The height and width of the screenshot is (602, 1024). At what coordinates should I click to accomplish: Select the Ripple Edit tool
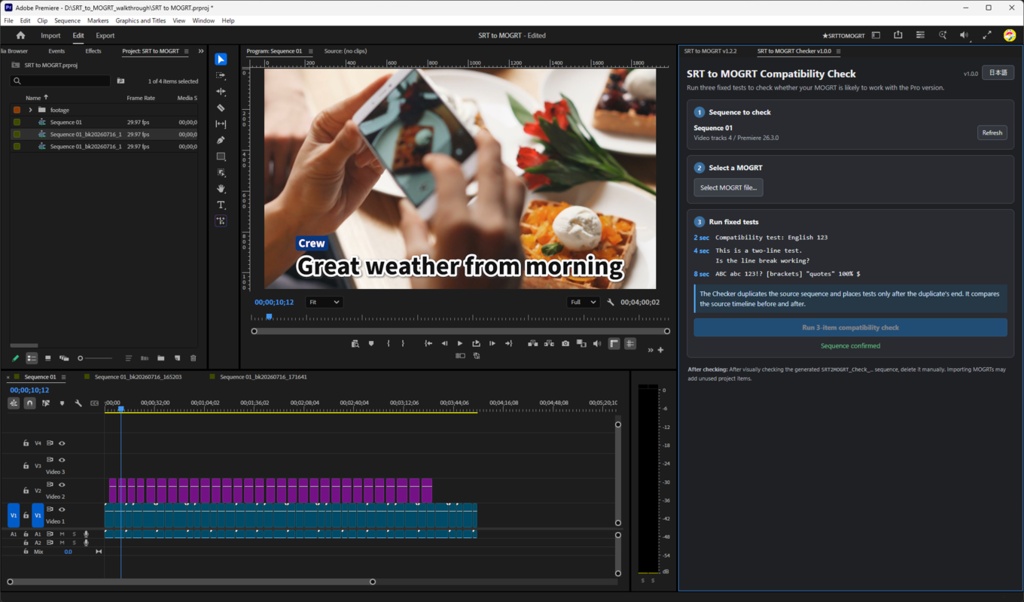(221, 92)
